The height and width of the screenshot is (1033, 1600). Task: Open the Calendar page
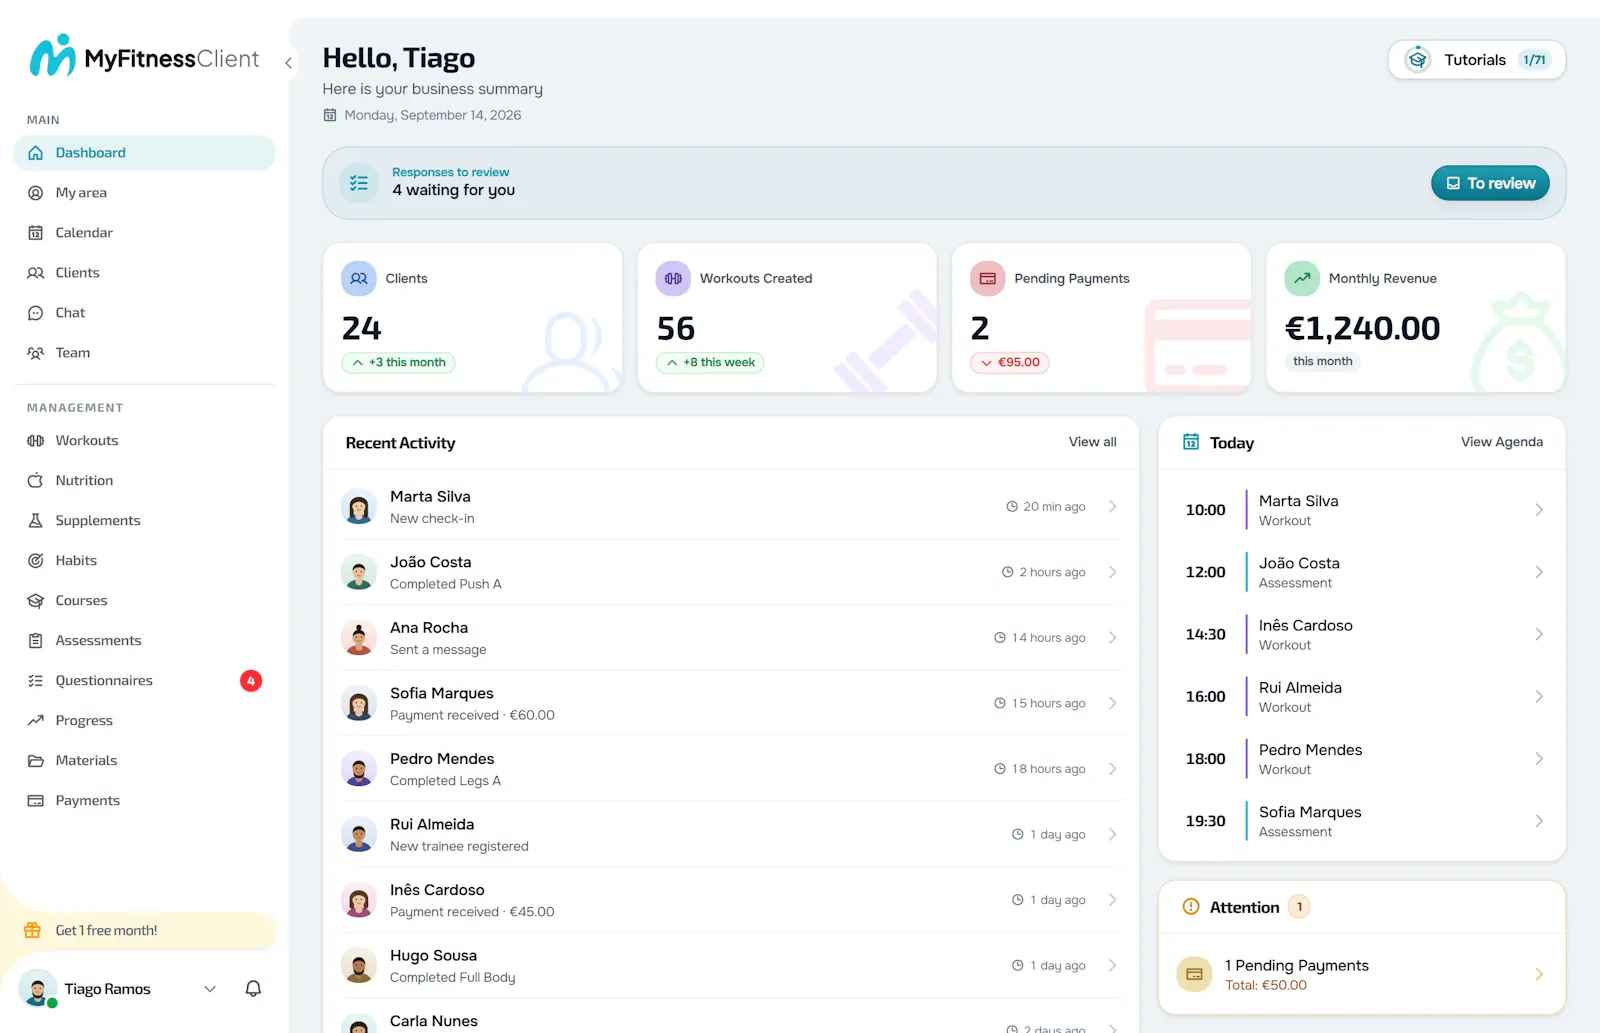click(144, 233)
